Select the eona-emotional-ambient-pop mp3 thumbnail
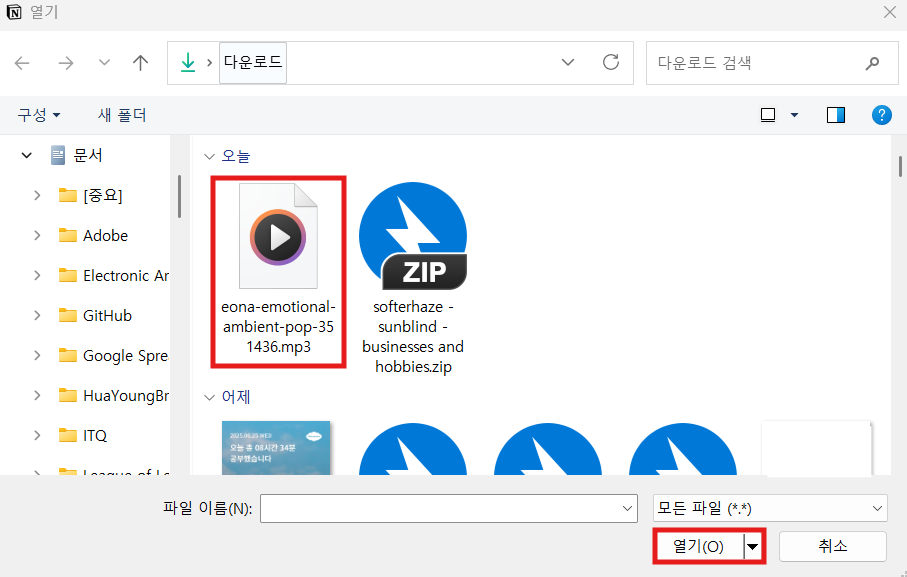This screenshot has height=577, width=907. pos(278,236)
